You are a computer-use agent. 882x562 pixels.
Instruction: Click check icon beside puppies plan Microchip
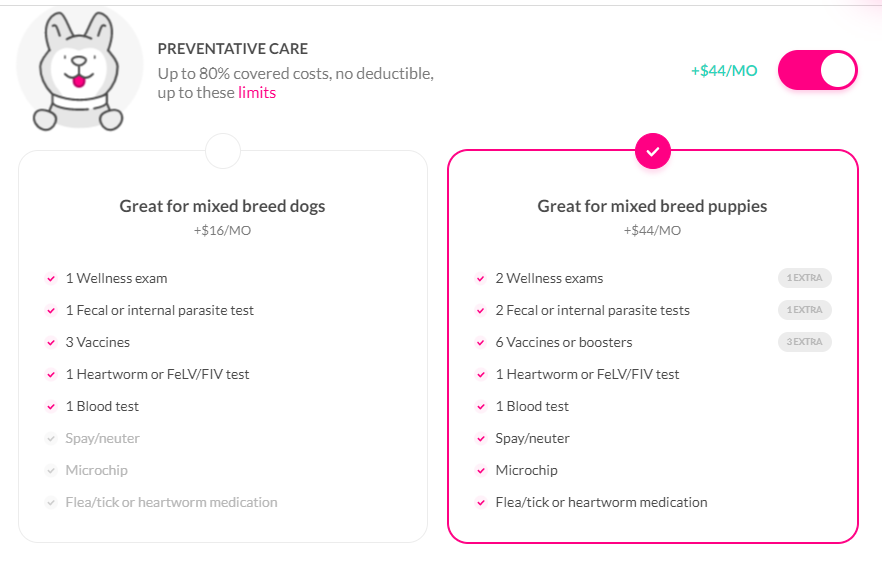pos(481,471)
